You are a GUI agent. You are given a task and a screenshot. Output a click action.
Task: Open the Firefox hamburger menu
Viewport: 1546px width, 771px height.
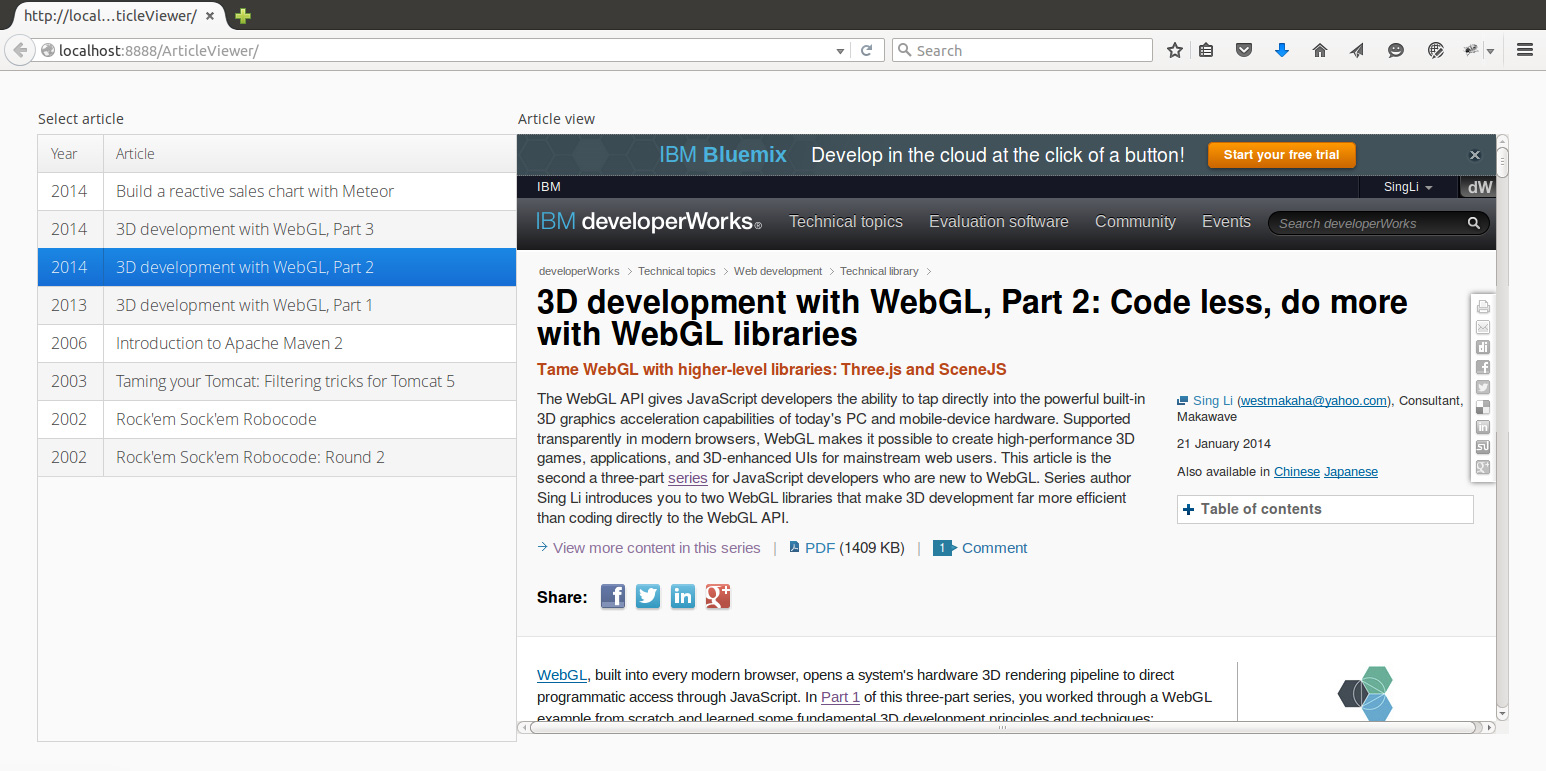tap(1525, 50)
